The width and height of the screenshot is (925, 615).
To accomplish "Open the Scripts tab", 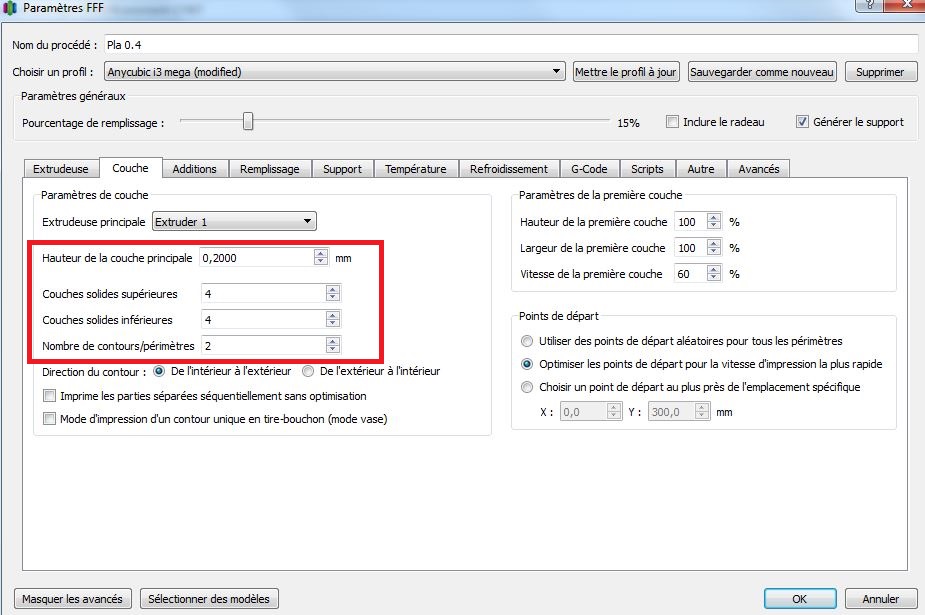I will 647,169.
